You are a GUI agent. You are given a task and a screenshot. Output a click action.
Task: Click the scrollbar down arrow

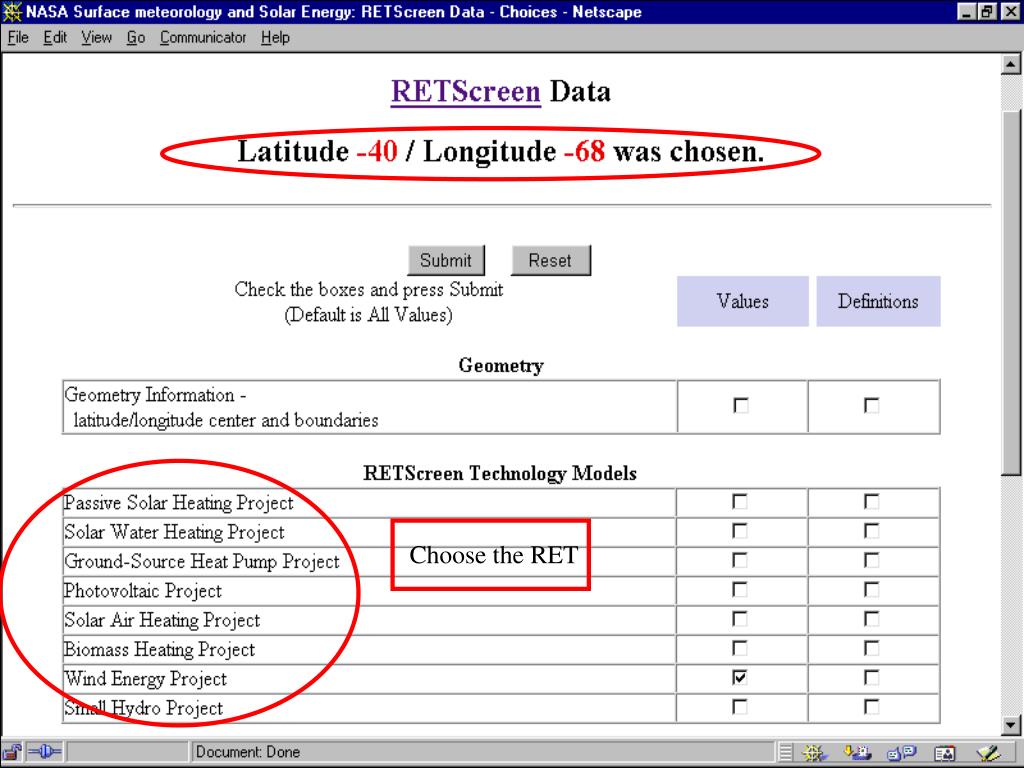1011,725
